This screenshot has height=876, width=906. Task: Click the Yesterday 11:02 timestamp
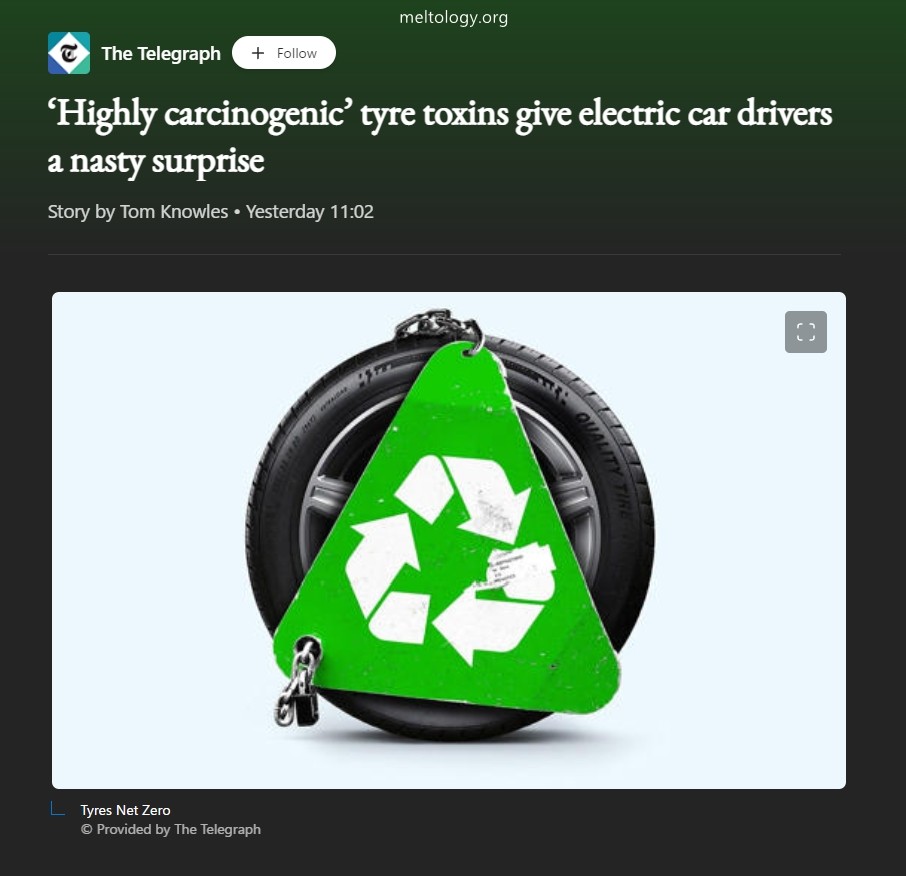coord(310,211)
